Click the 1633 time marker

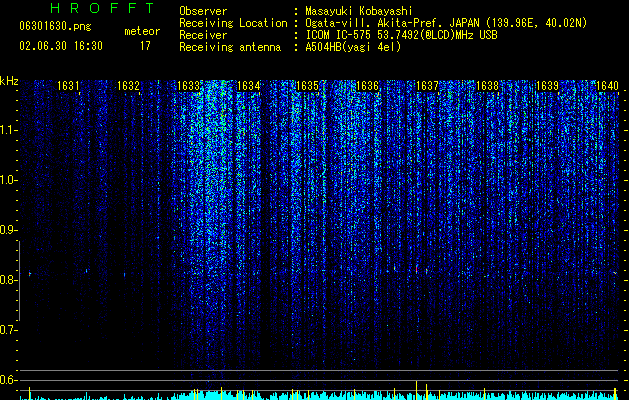189,86
